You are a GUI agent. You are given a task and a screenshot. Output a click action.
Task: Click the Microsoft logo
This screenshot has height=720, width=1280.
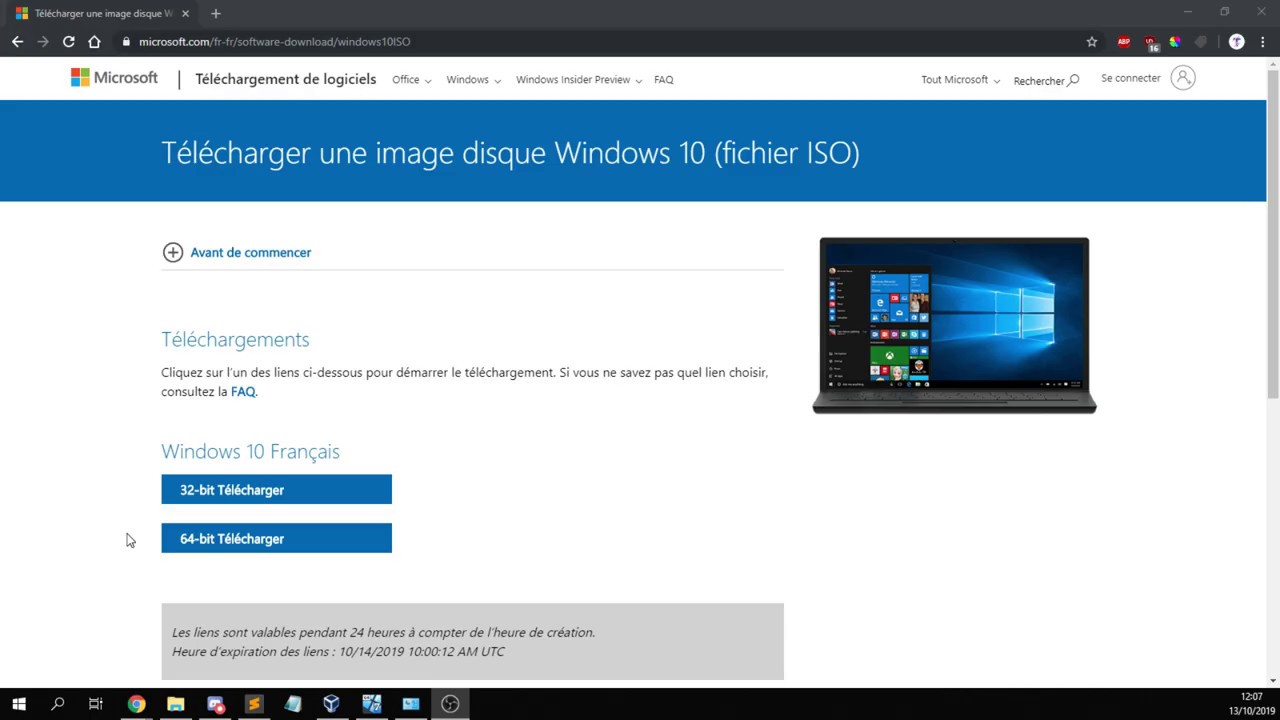(x=114, y=78)
